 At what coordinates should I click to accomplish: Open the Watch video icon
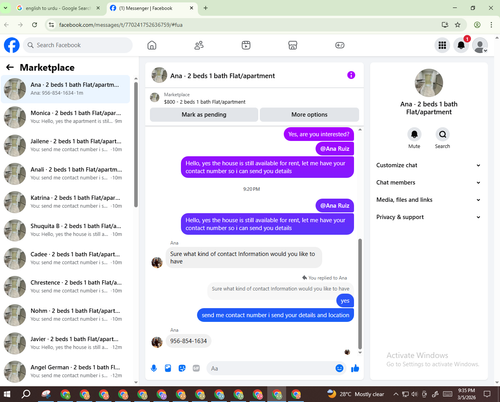[x=246, y=45]
